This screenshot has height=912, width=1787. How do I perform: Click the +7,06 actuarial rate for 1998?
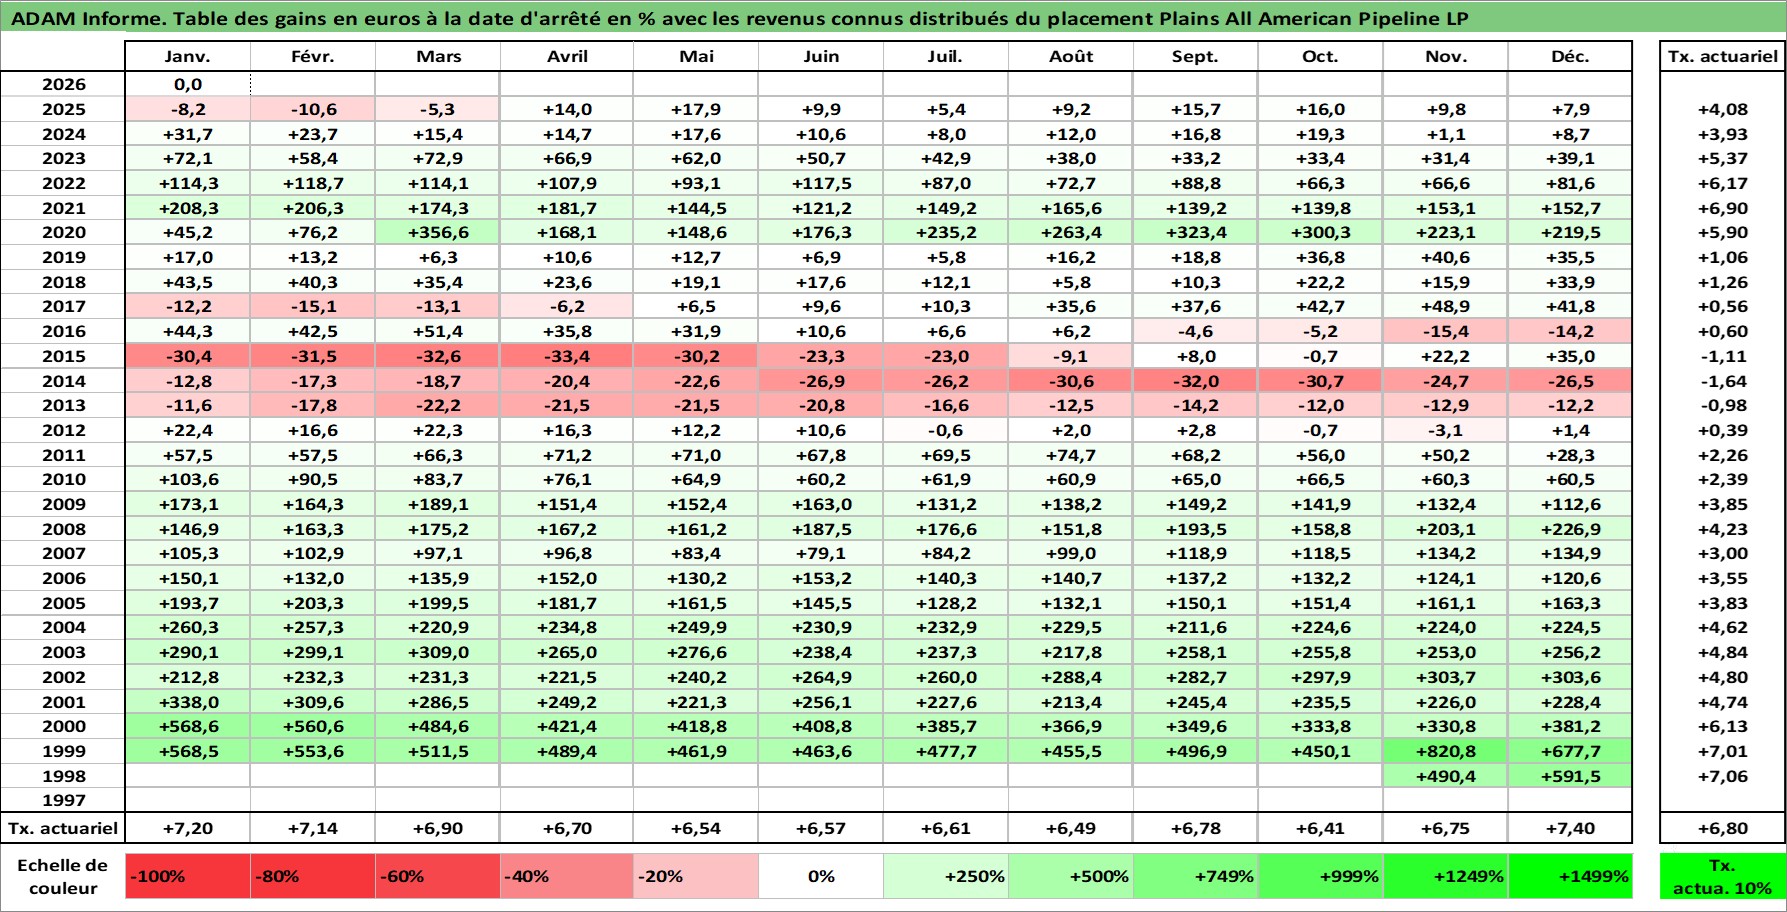pos(1722,776)
